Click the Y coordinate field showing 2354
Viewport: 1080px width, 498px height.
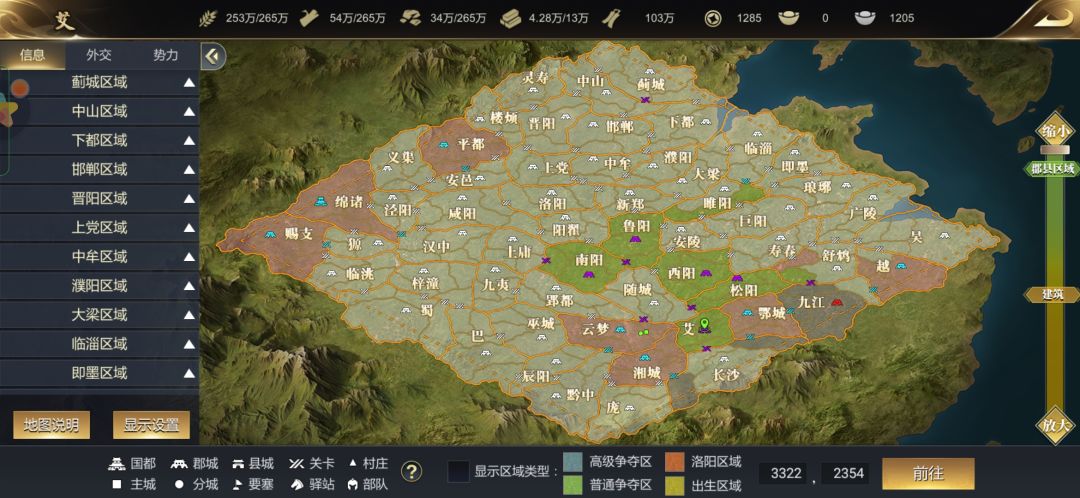[x=846, y=473]
